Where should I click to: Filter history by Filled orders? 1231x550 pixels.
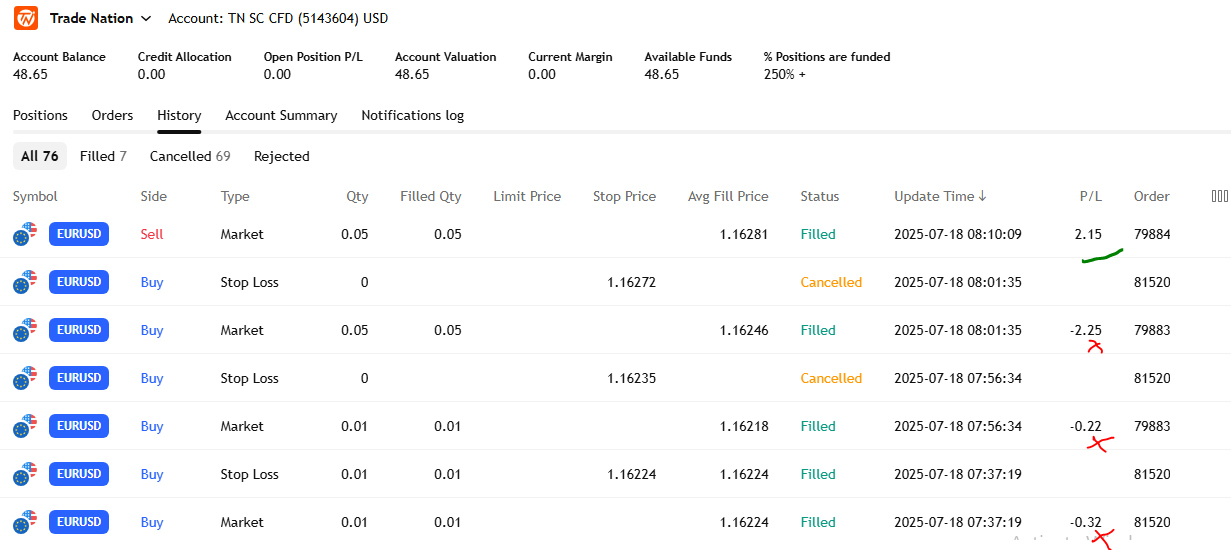(x=103, y=156)
